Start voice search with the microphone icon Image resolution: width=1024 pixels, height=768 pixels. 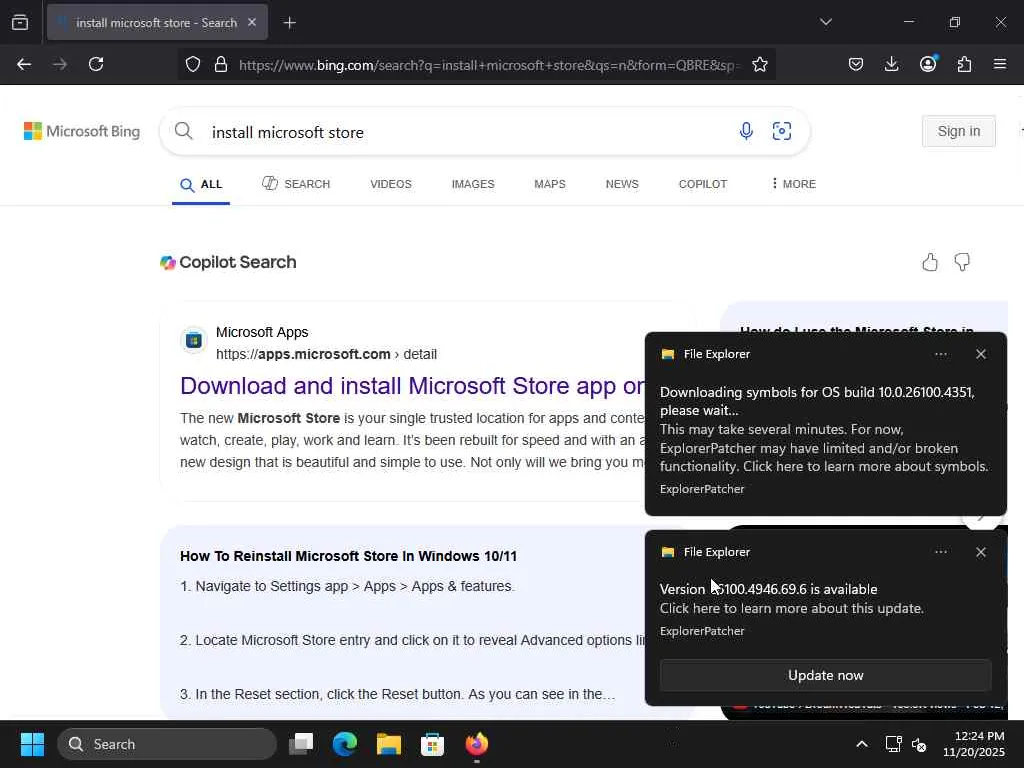pos(746,131)
